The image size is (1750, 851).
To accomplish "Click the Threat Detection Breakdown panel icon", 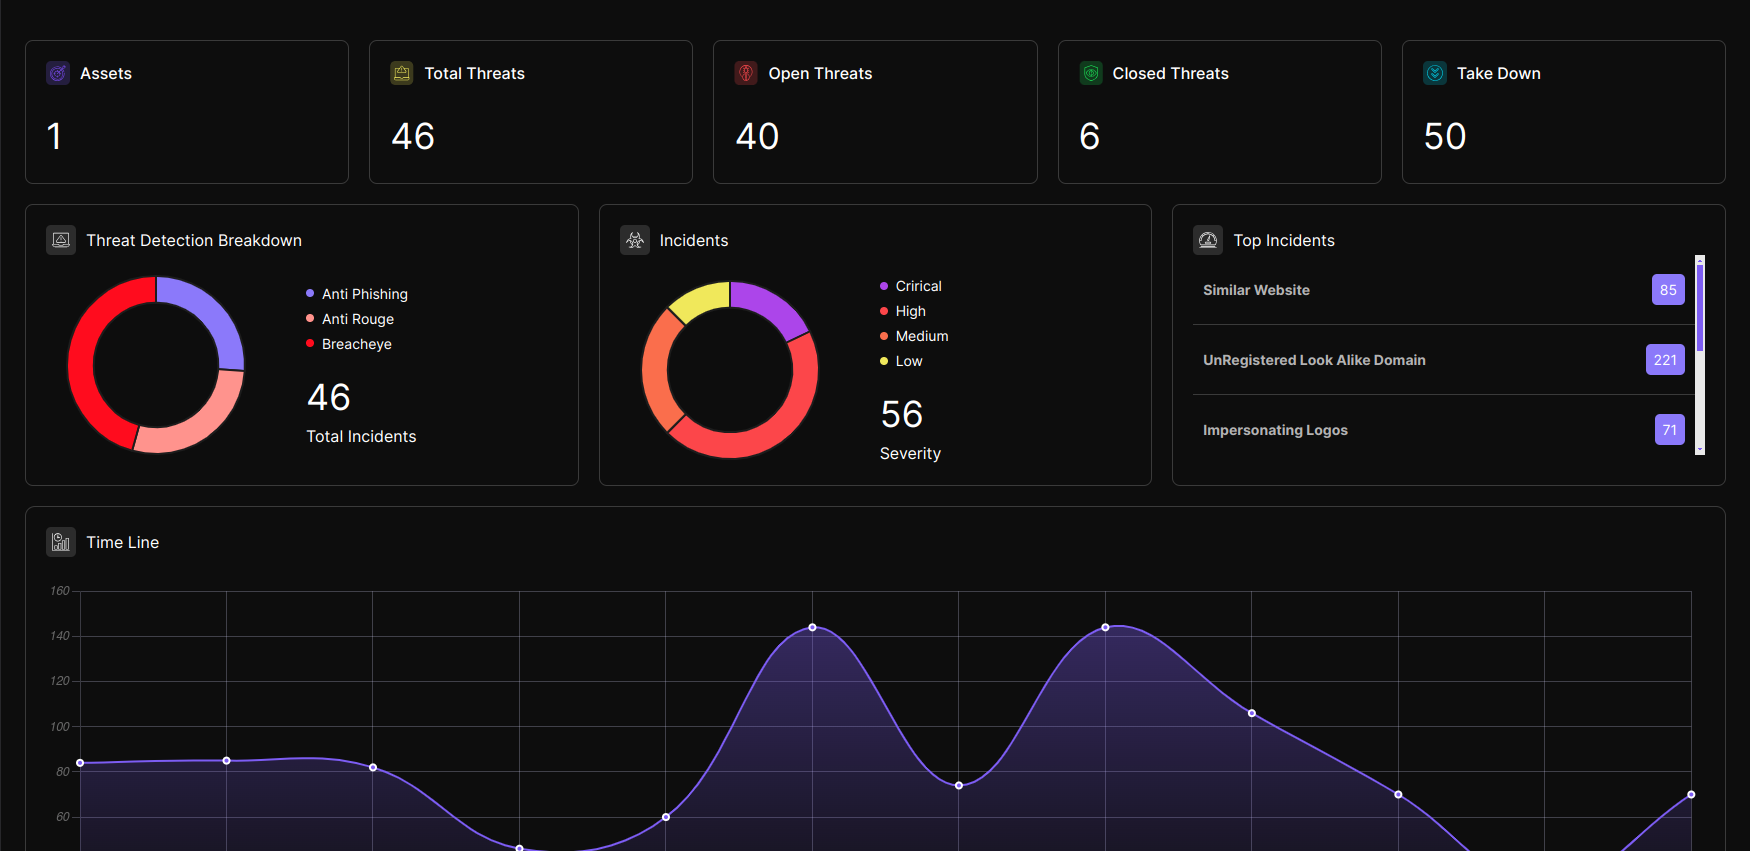I will point(61,240).
